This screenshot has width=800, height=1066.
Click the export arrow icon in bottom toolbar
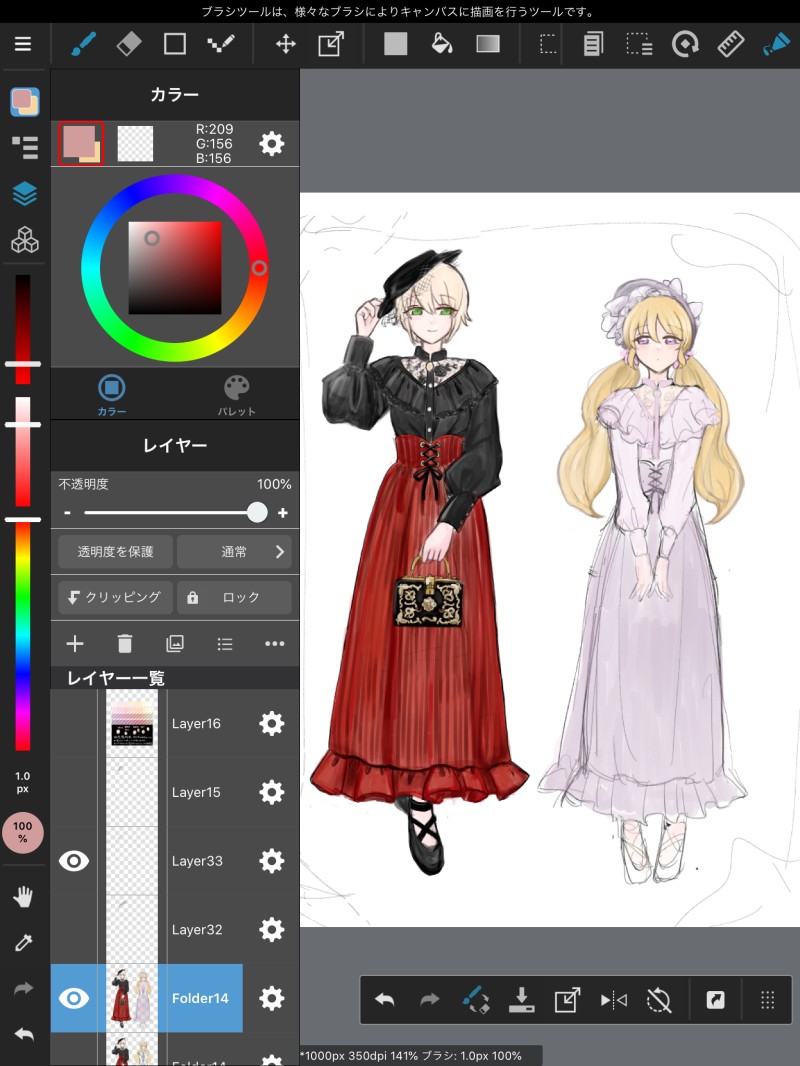pyautogui.click(x=567, y=999)
